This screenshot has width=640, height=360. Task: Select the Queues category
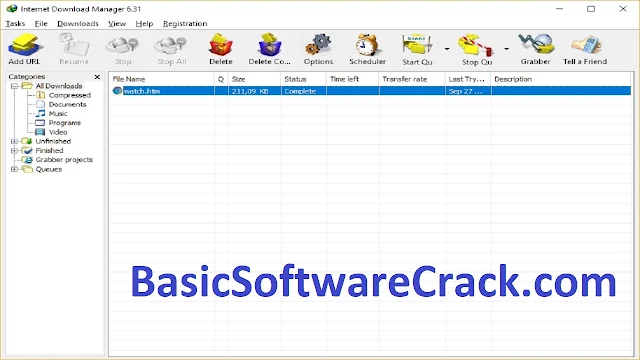point(49,169)
